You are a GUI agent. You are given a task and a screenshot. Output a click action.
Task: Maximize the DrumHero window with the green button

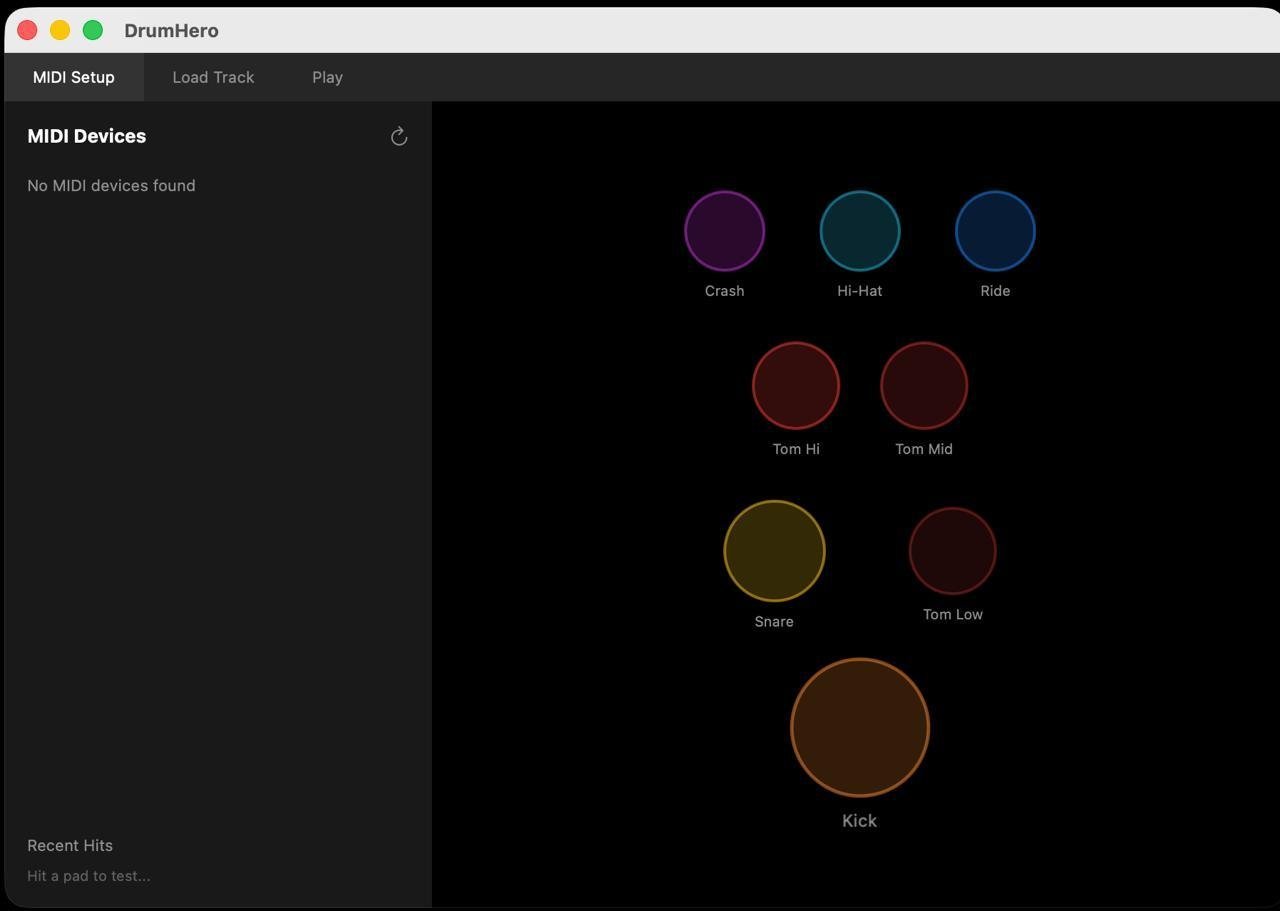pyautogui.click(x=93, y=30)
